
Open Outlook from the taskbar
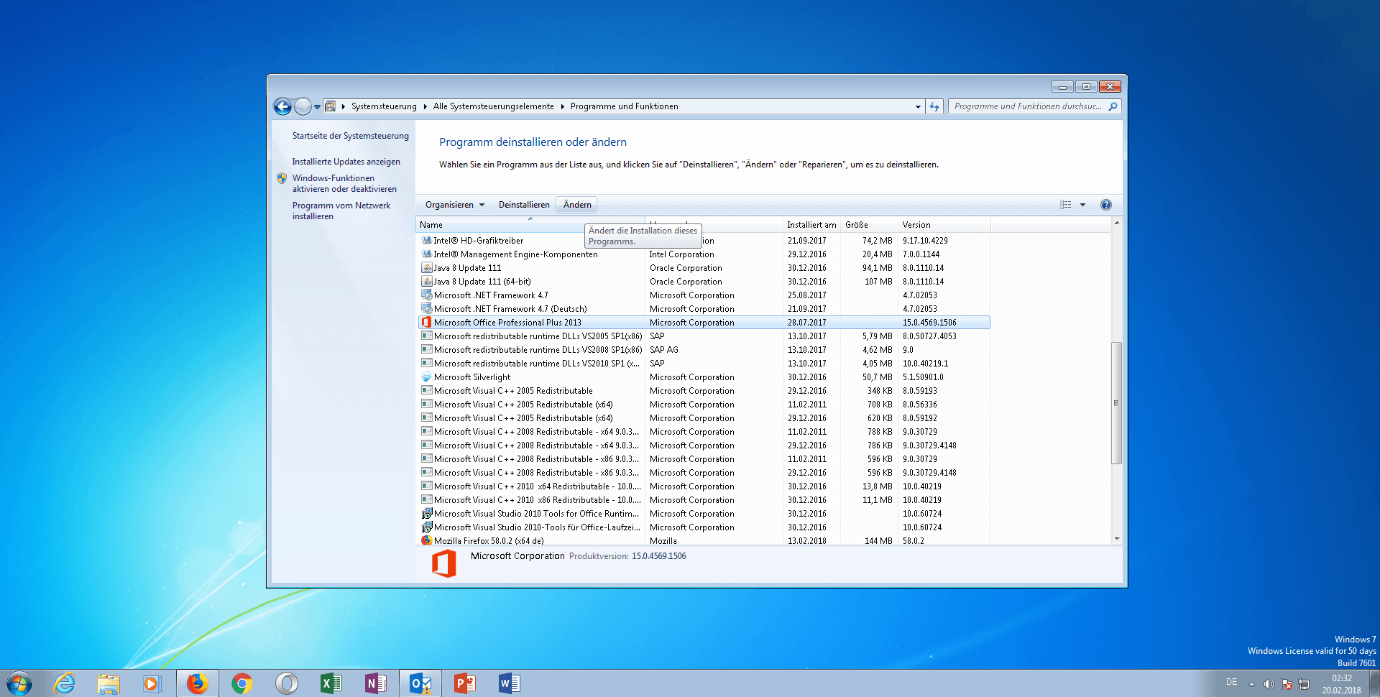[420, 684]
